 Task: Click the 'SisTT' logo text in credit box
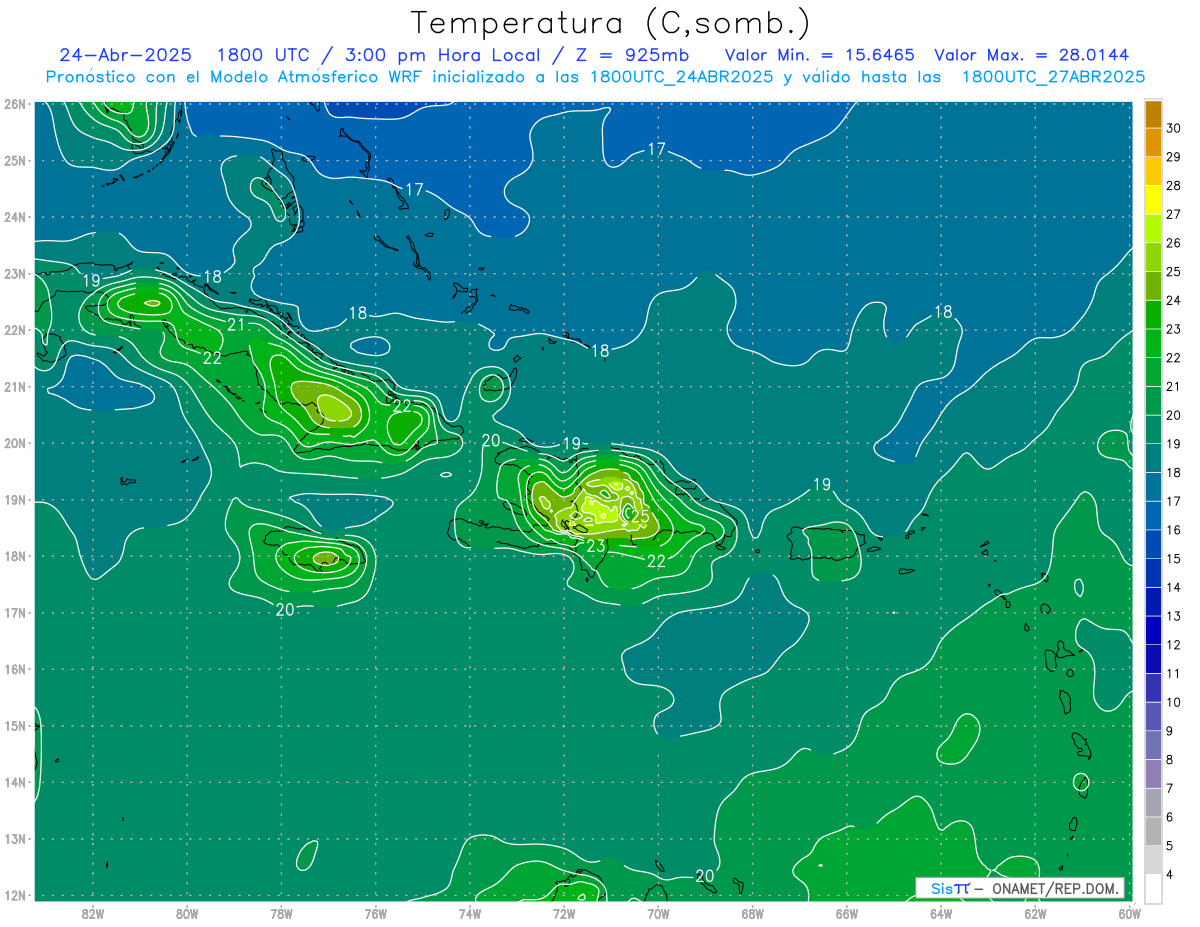click(950, 888)
